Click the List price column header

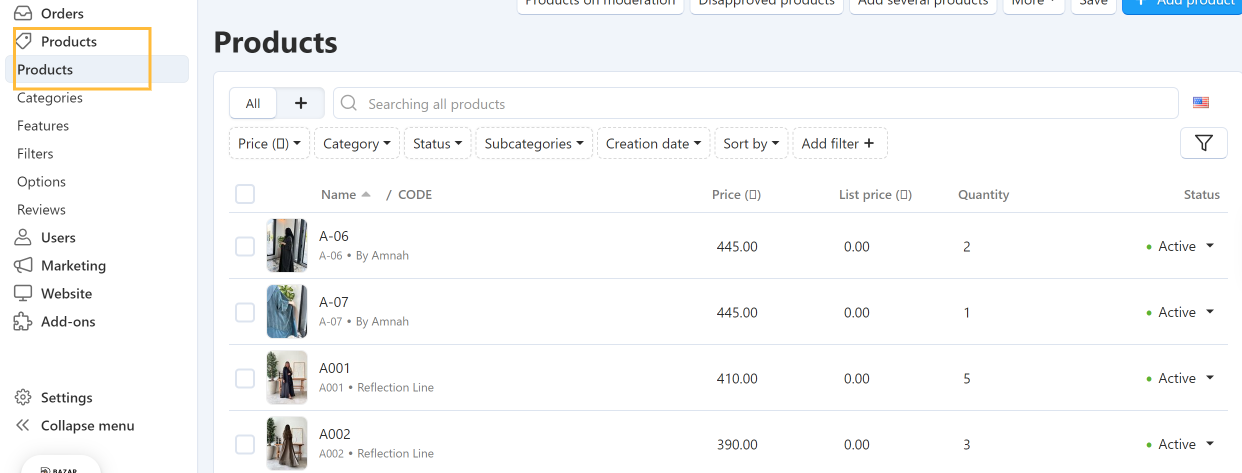875,194
